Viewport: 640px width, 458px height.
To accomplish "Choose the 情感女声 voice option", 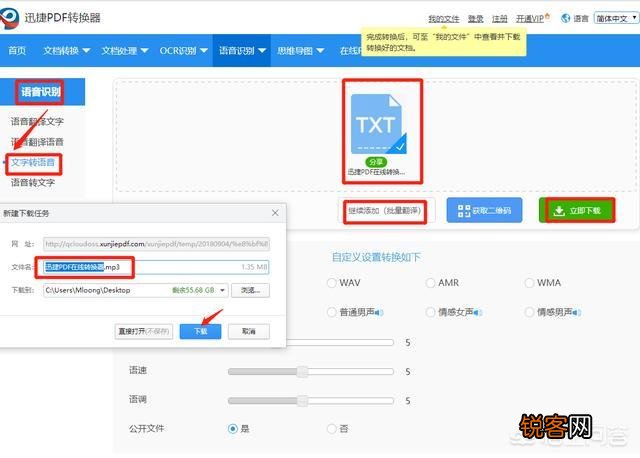I will tap(430, 312).
